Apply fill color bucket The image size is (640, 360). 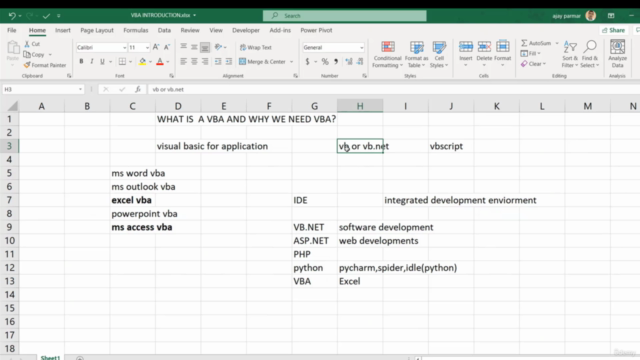coord(142,61)
